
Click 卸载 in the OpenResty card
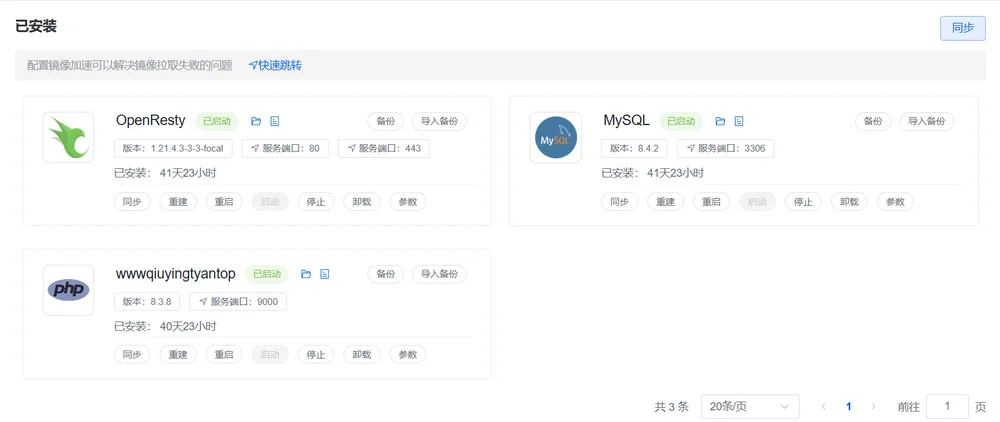(362, 202)
